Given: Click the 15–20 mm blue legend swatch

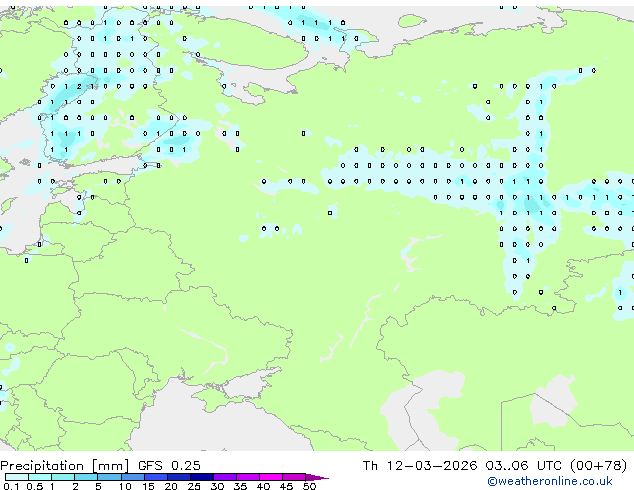Looking at the screenshot, I should tap(156, 477).
